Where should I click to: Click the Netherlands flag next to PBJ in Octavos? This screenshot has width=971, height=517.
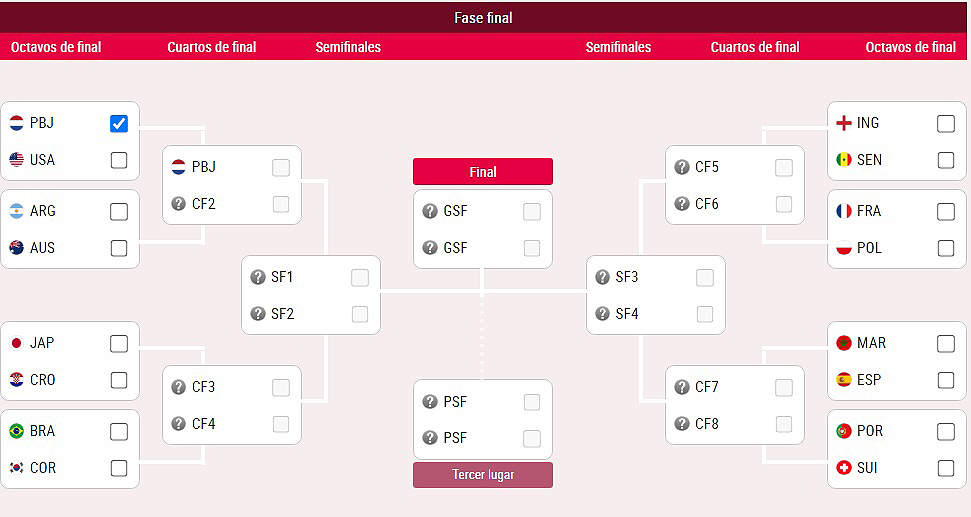coord(16,123)
